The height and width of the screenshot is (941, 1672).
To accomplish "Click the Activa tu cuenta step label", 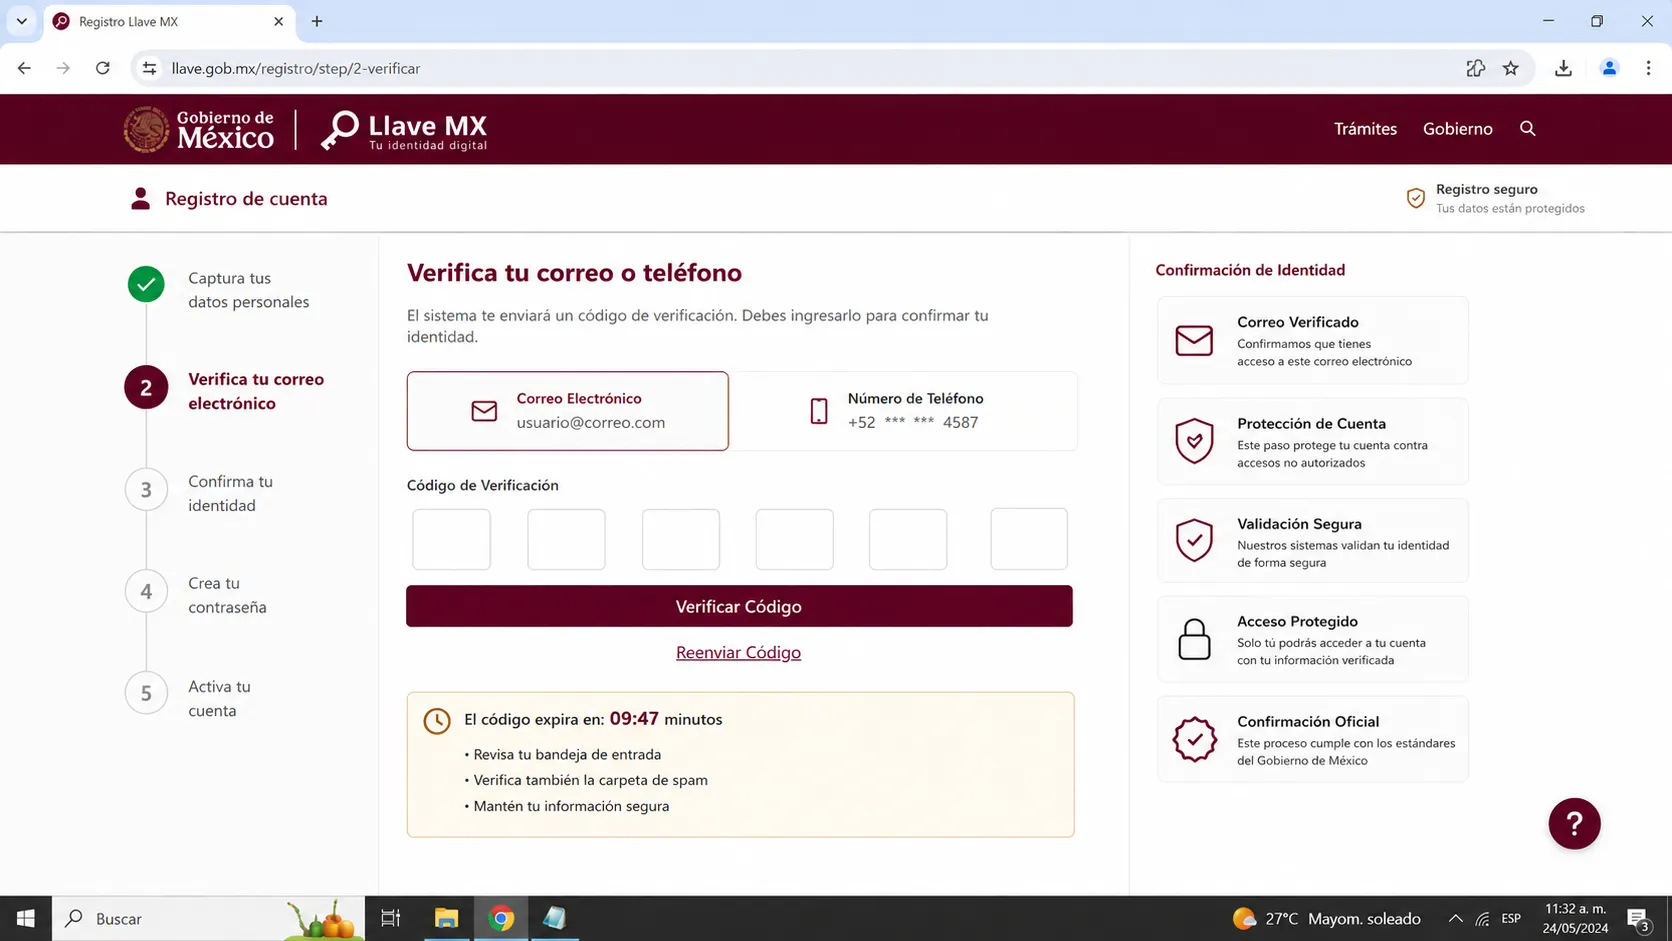I will pos(219,698).
